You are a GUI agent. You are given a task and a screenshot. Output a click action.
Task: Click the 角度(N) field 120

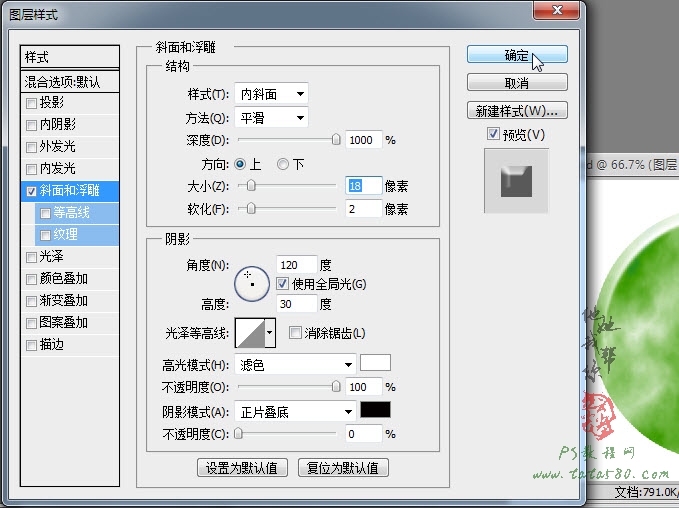point(297,265)
